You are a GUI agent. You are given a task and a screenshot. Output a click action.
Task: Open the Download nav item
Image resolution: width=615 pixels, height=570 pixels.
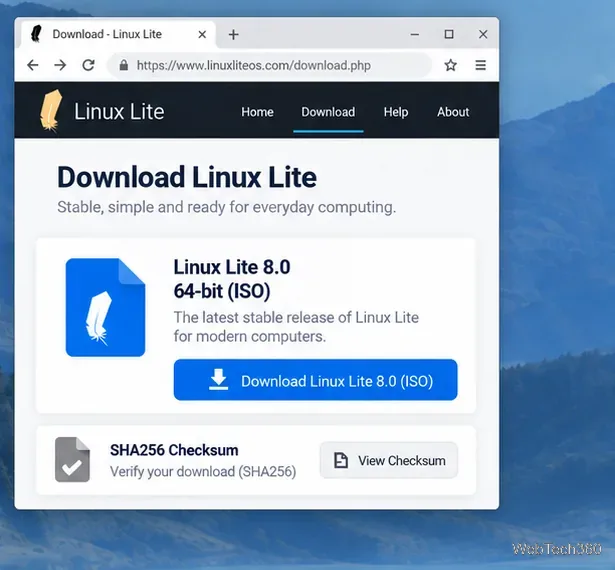[x=328, y=112]
